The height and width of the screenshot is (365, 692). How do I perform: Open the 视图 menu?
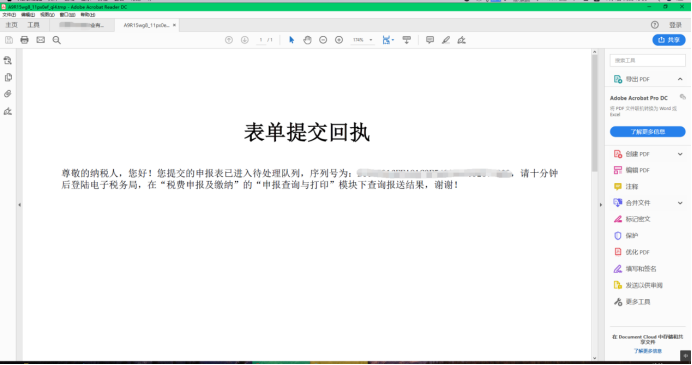point(47,15)
